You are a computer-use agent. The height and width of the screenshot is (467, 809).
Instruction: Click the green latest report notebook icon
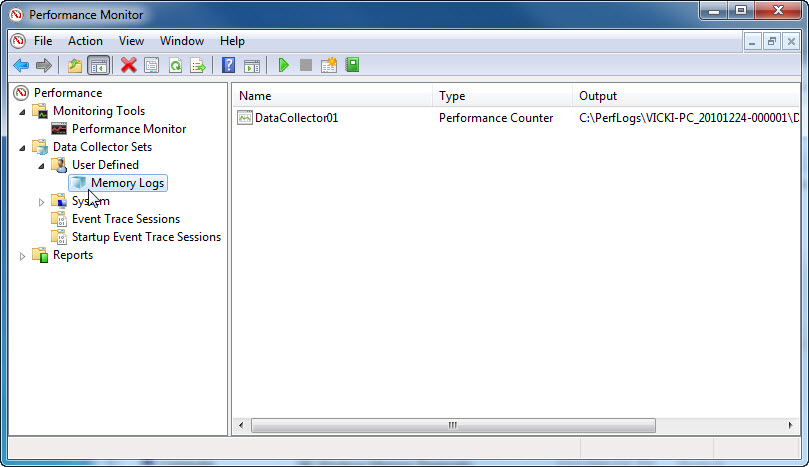tap(352, 65)
